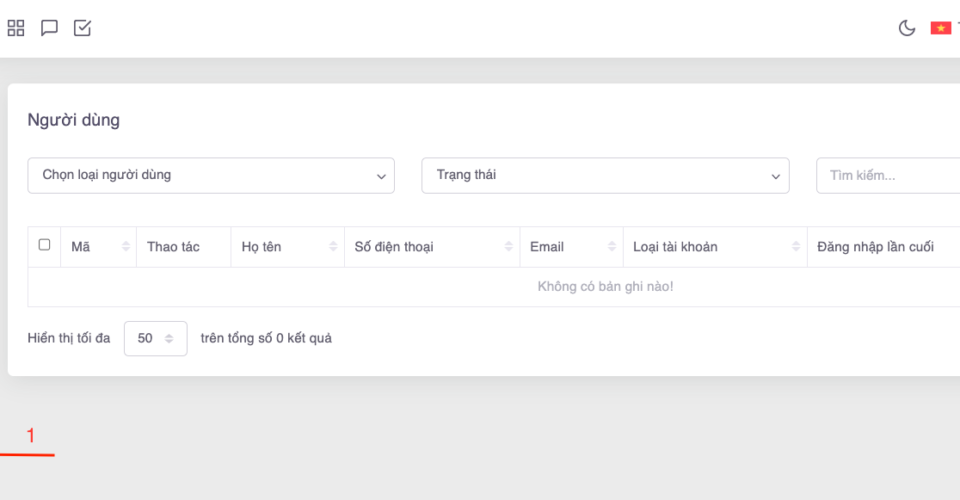Expand the Chọn loại người dùng dropdown
The width and height of the screenshot is (960, 500).
(x=211, y=175)
